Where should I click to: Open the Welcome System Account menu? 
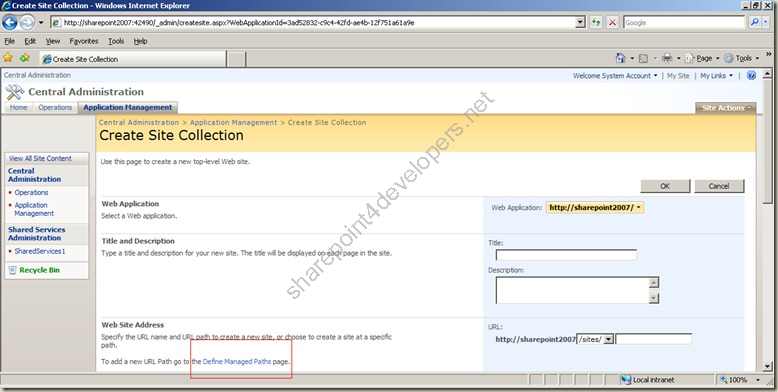(615, 76)
